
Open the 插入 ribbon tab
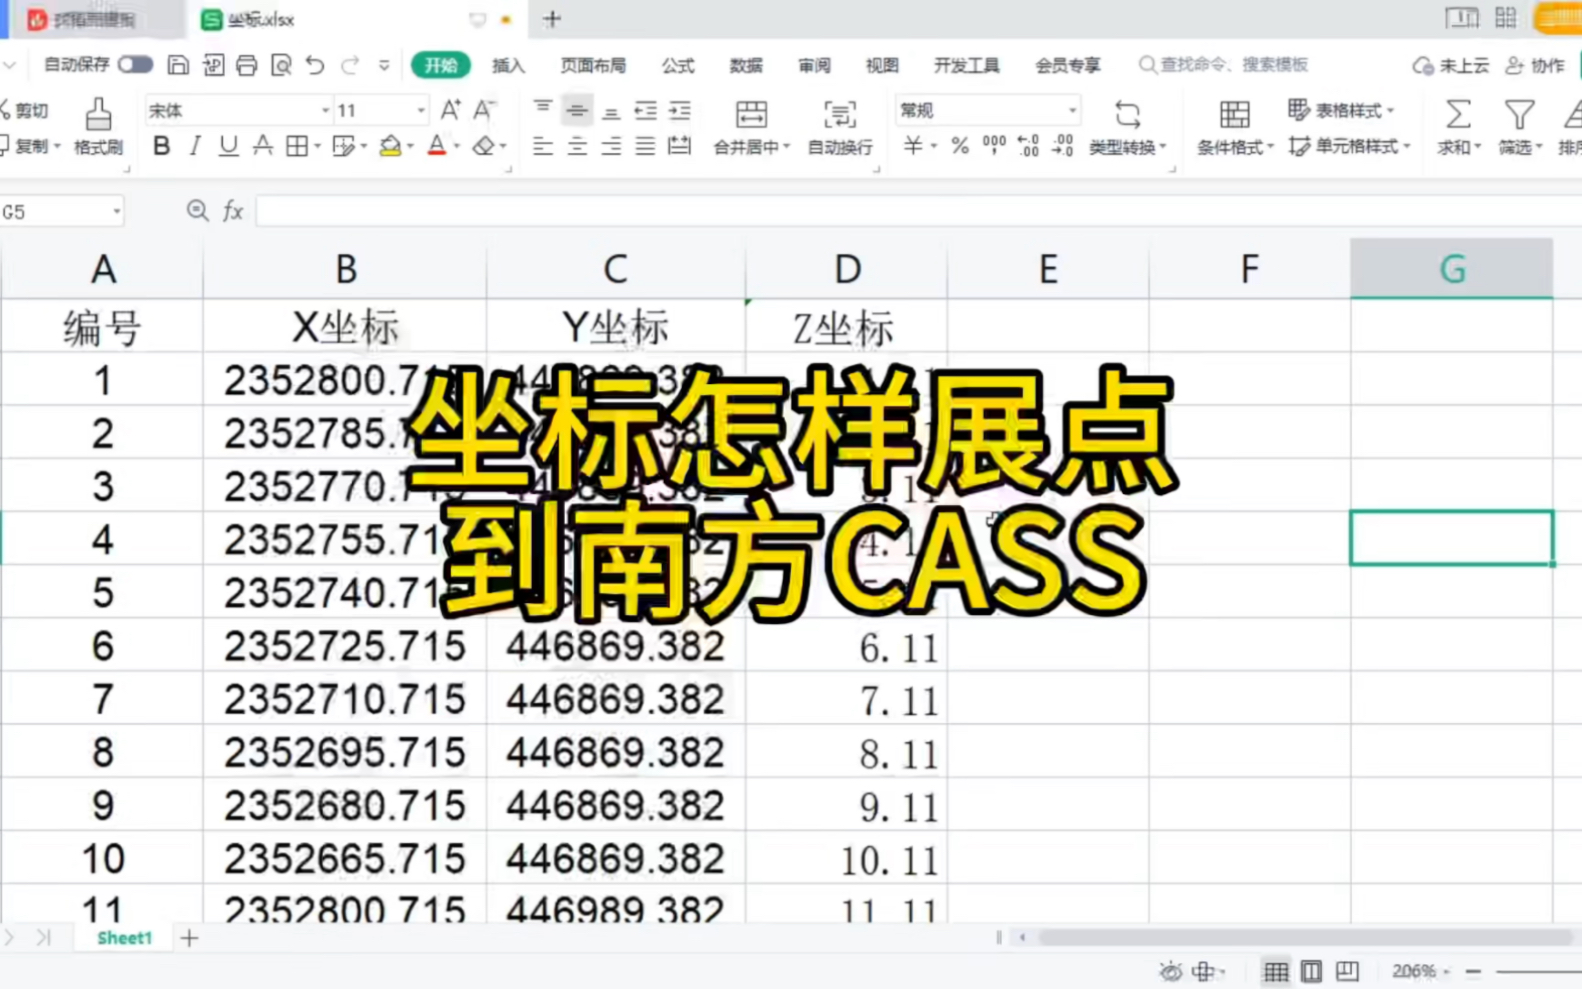[508, 65]
